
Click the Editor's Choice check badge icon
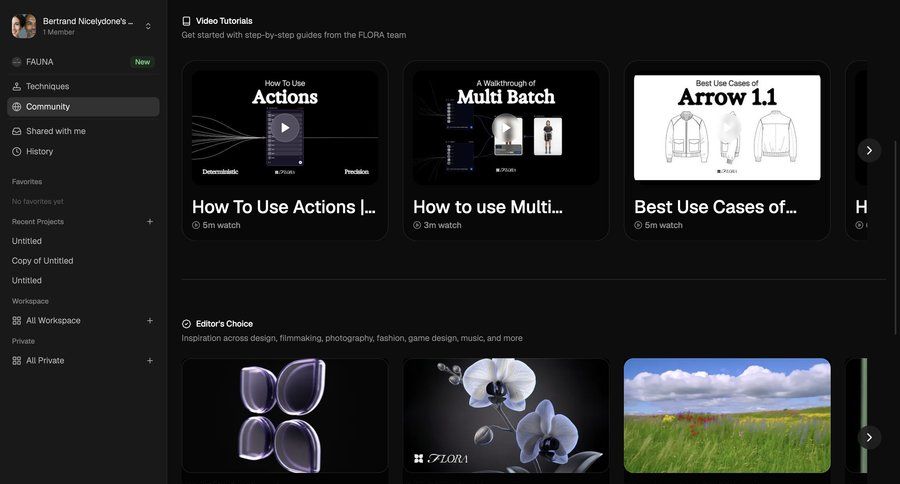click(x=186, y=324)
